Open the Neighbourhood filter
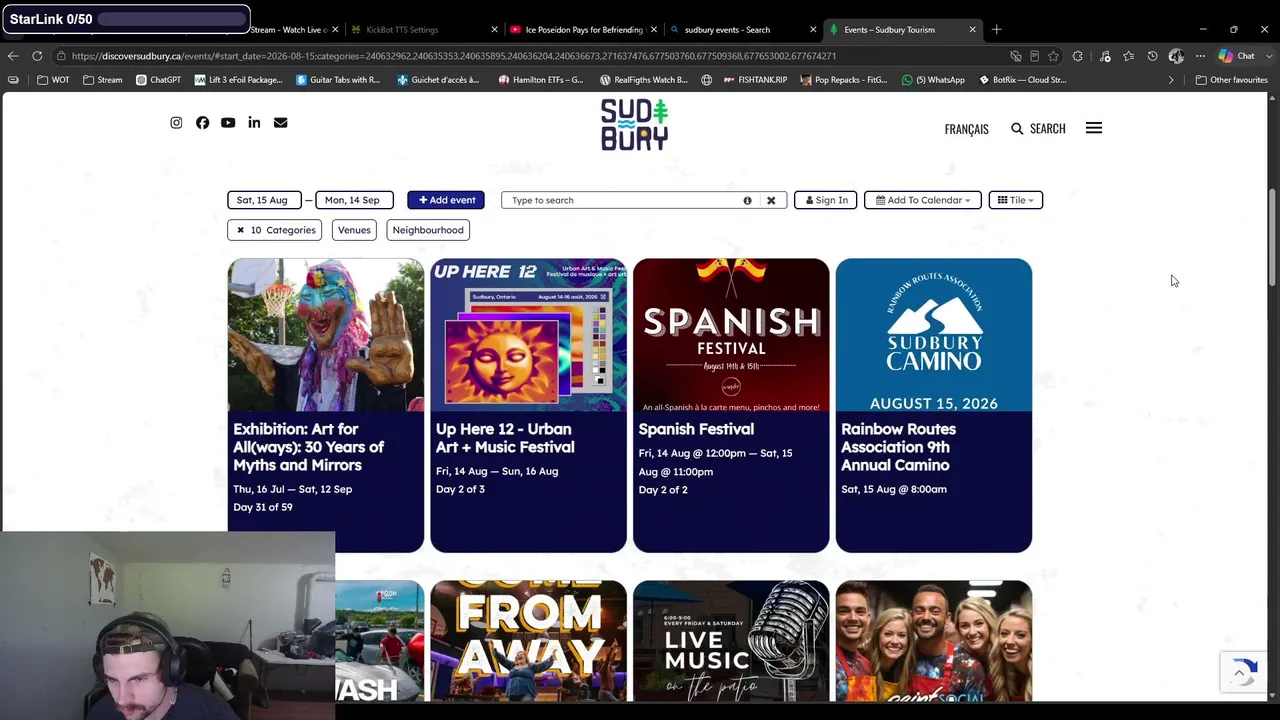 click(428, 230)
